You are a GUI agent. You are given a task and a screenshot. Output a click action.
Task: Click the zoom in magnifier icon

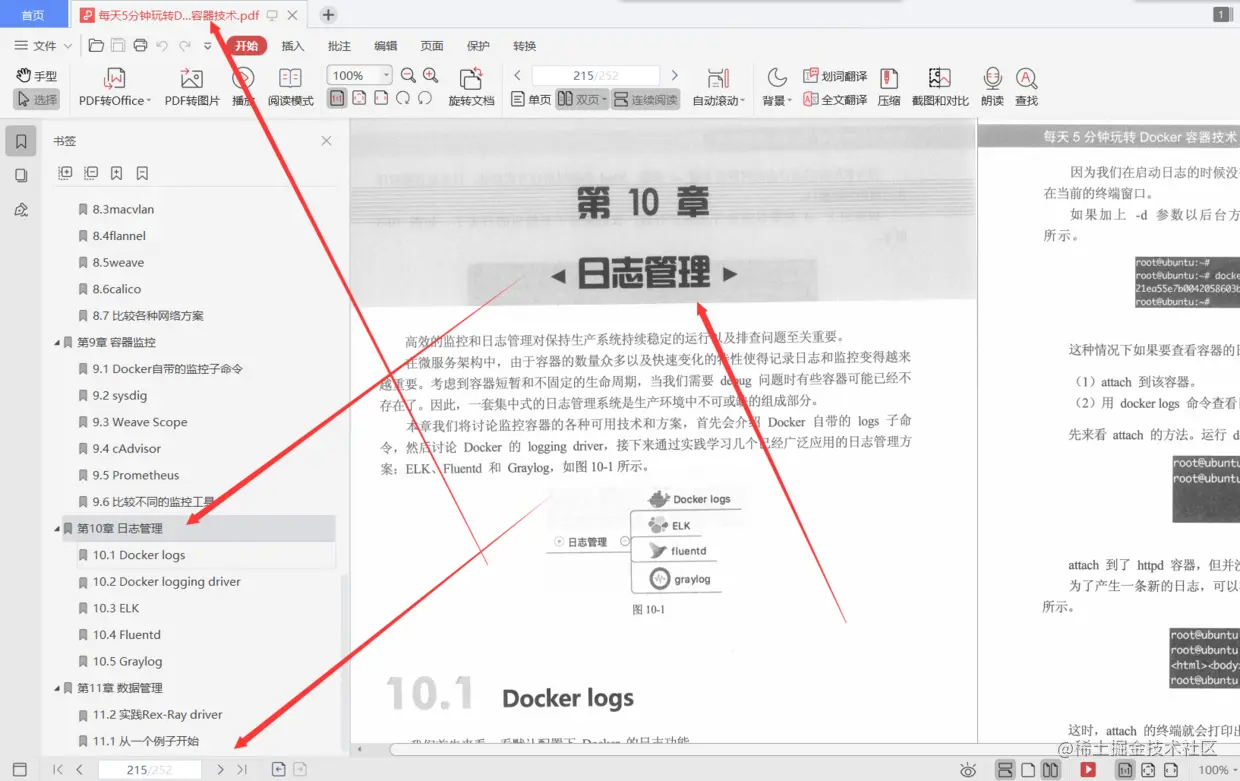[430, 75]
